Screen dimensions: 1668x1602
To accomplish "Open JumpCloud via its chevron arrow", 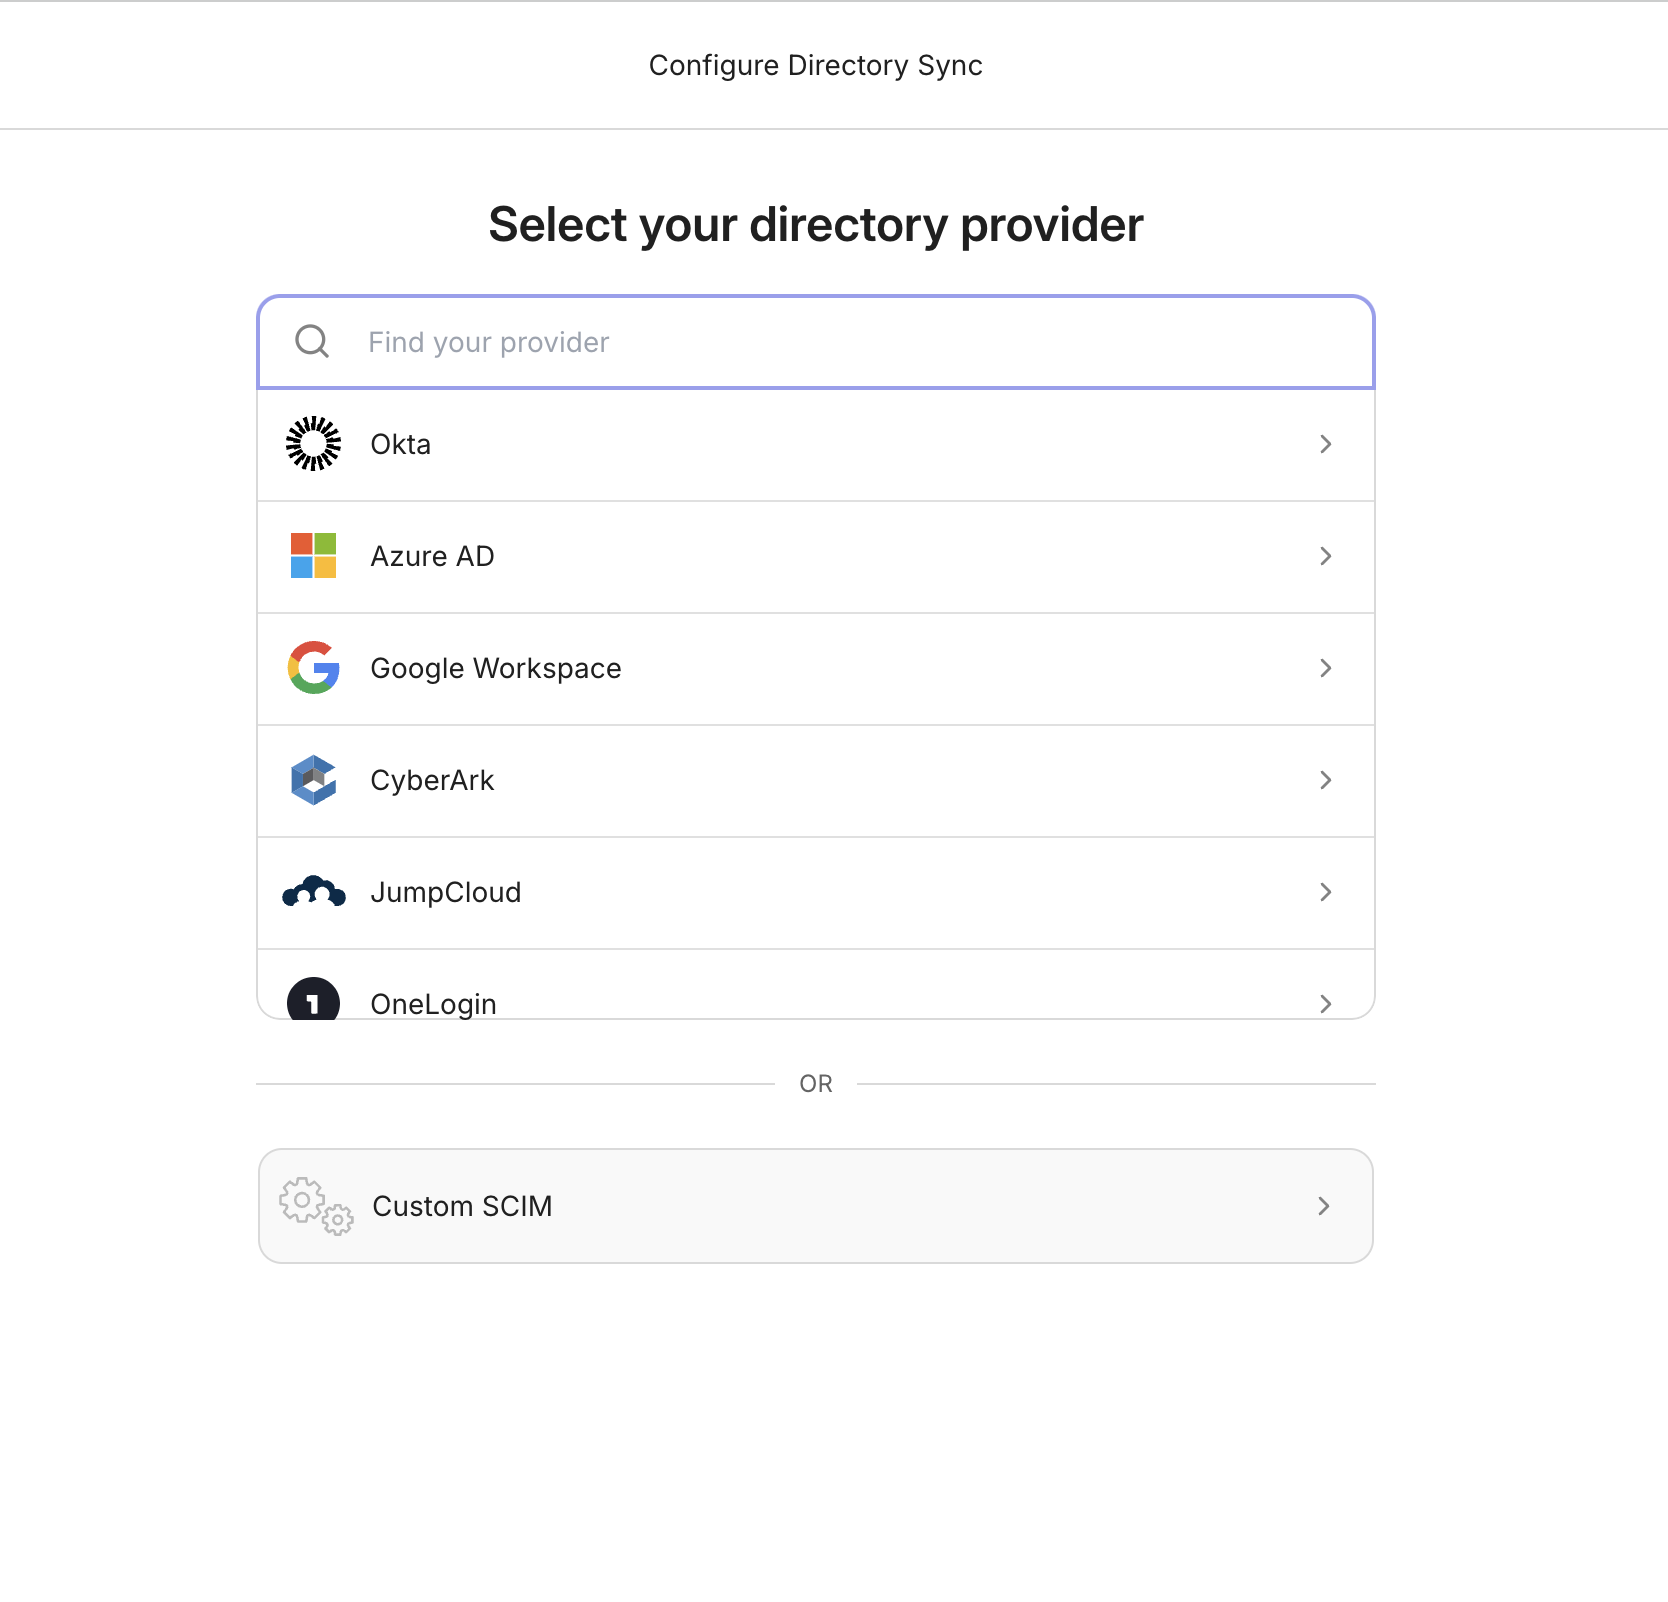I will [x=1326, y=892].
